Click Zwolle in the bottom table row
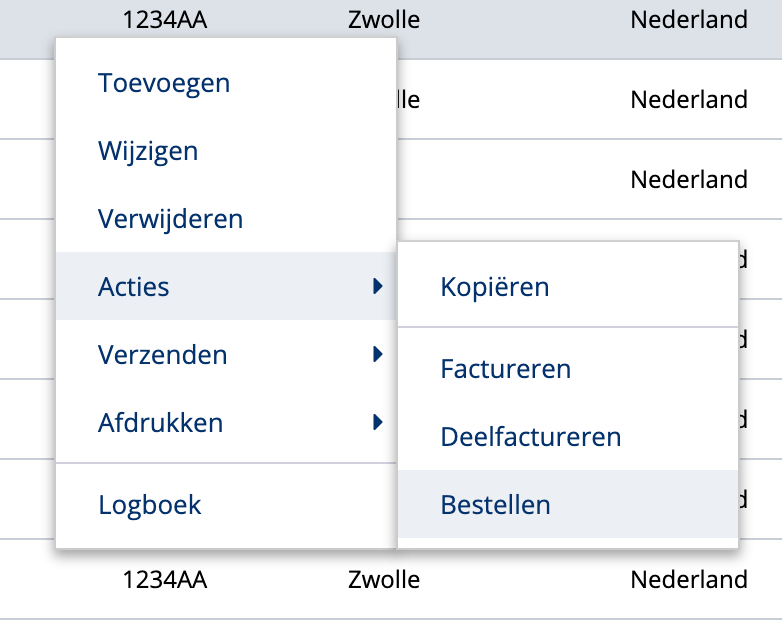The height and width of the screenshot is (624, 782). (384, 579)
